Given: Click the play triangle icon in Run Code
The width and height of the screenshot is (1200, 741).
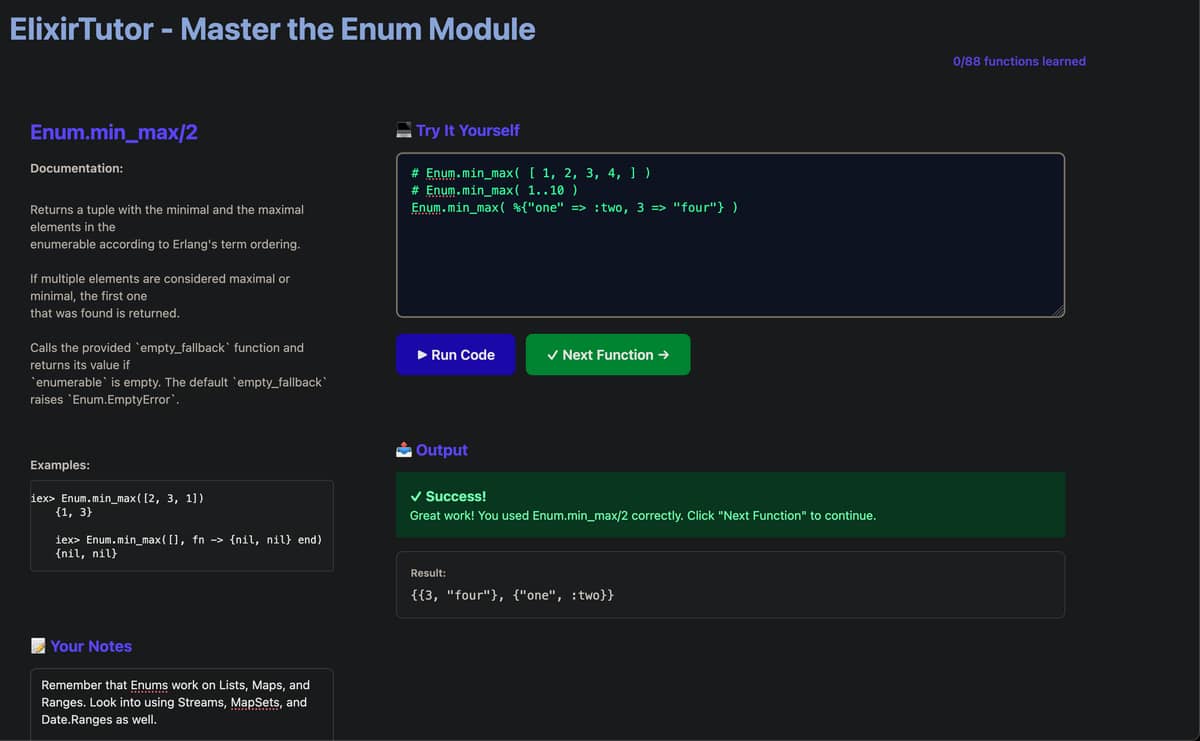Looking at the screenshot, I should (422, 355).
